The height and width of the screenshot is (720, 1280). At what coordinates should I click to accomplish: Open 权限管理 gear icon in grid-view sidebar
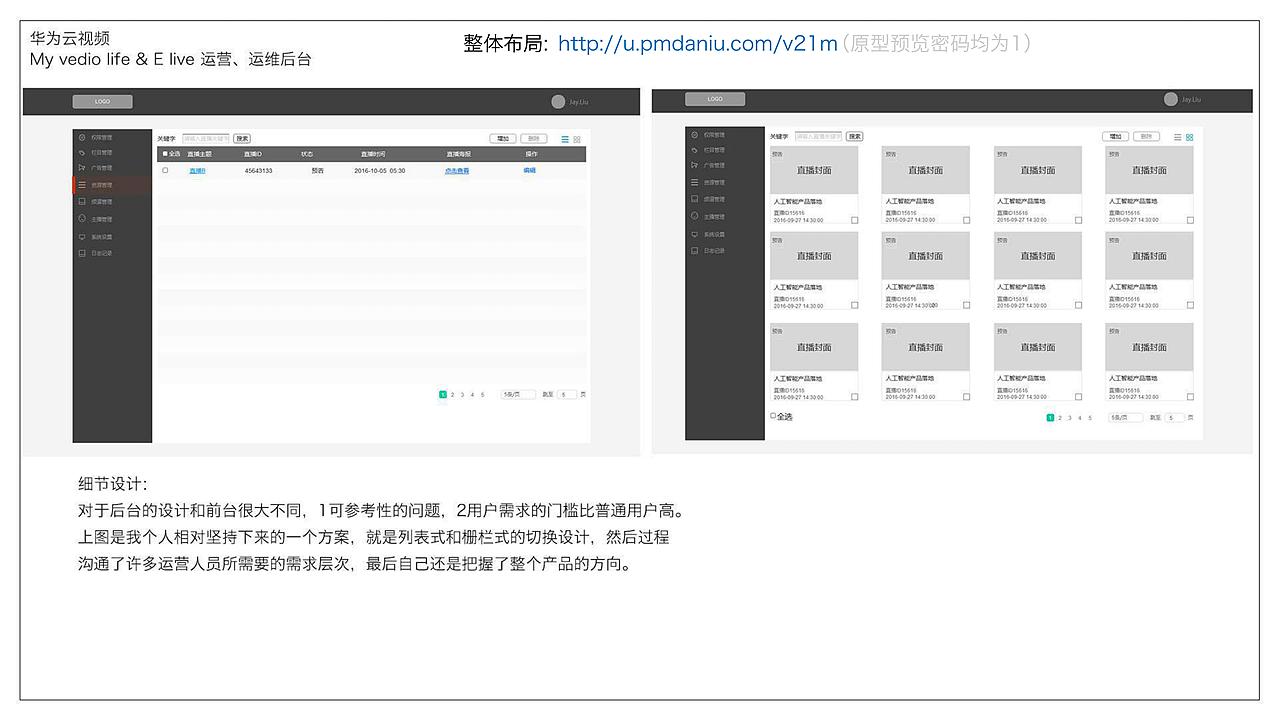[x=695, y=134]
